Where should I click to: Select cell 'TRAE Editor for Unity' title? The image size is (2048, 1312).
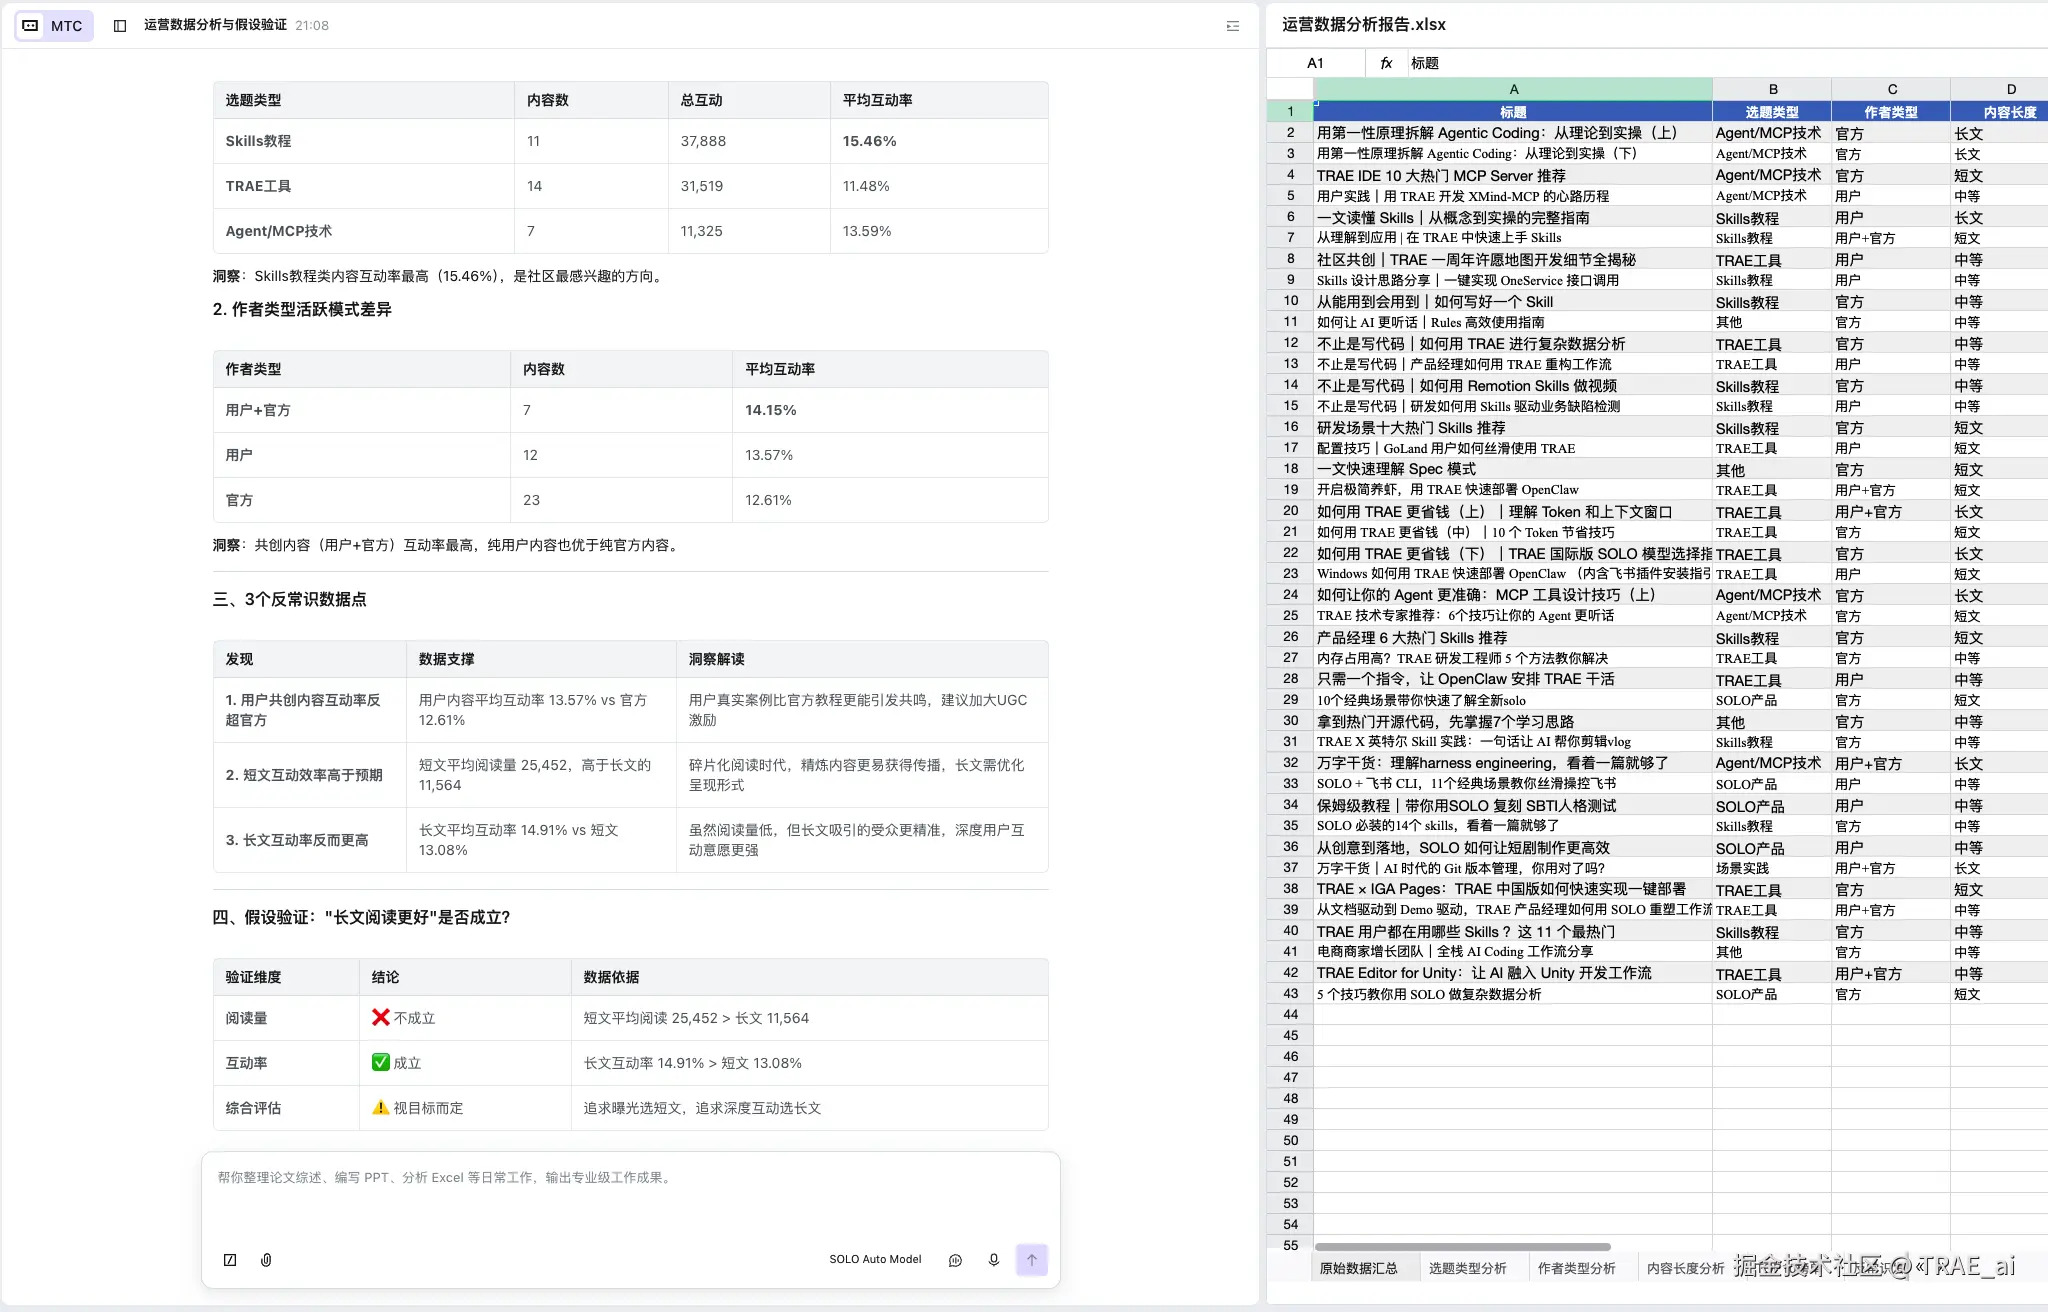tap(1513, 973)
